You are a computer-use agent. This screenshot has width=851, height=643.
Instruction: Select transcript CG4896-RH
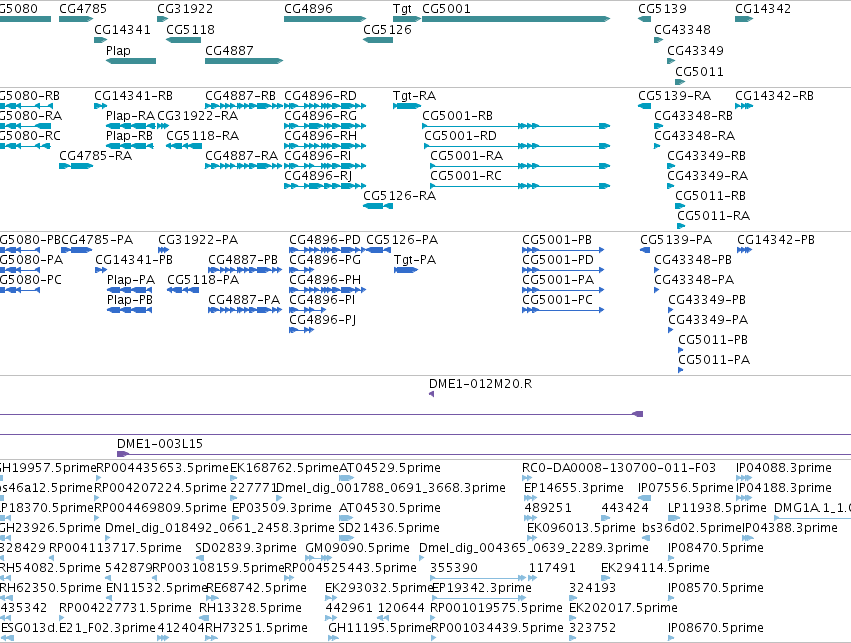[325, 146]
